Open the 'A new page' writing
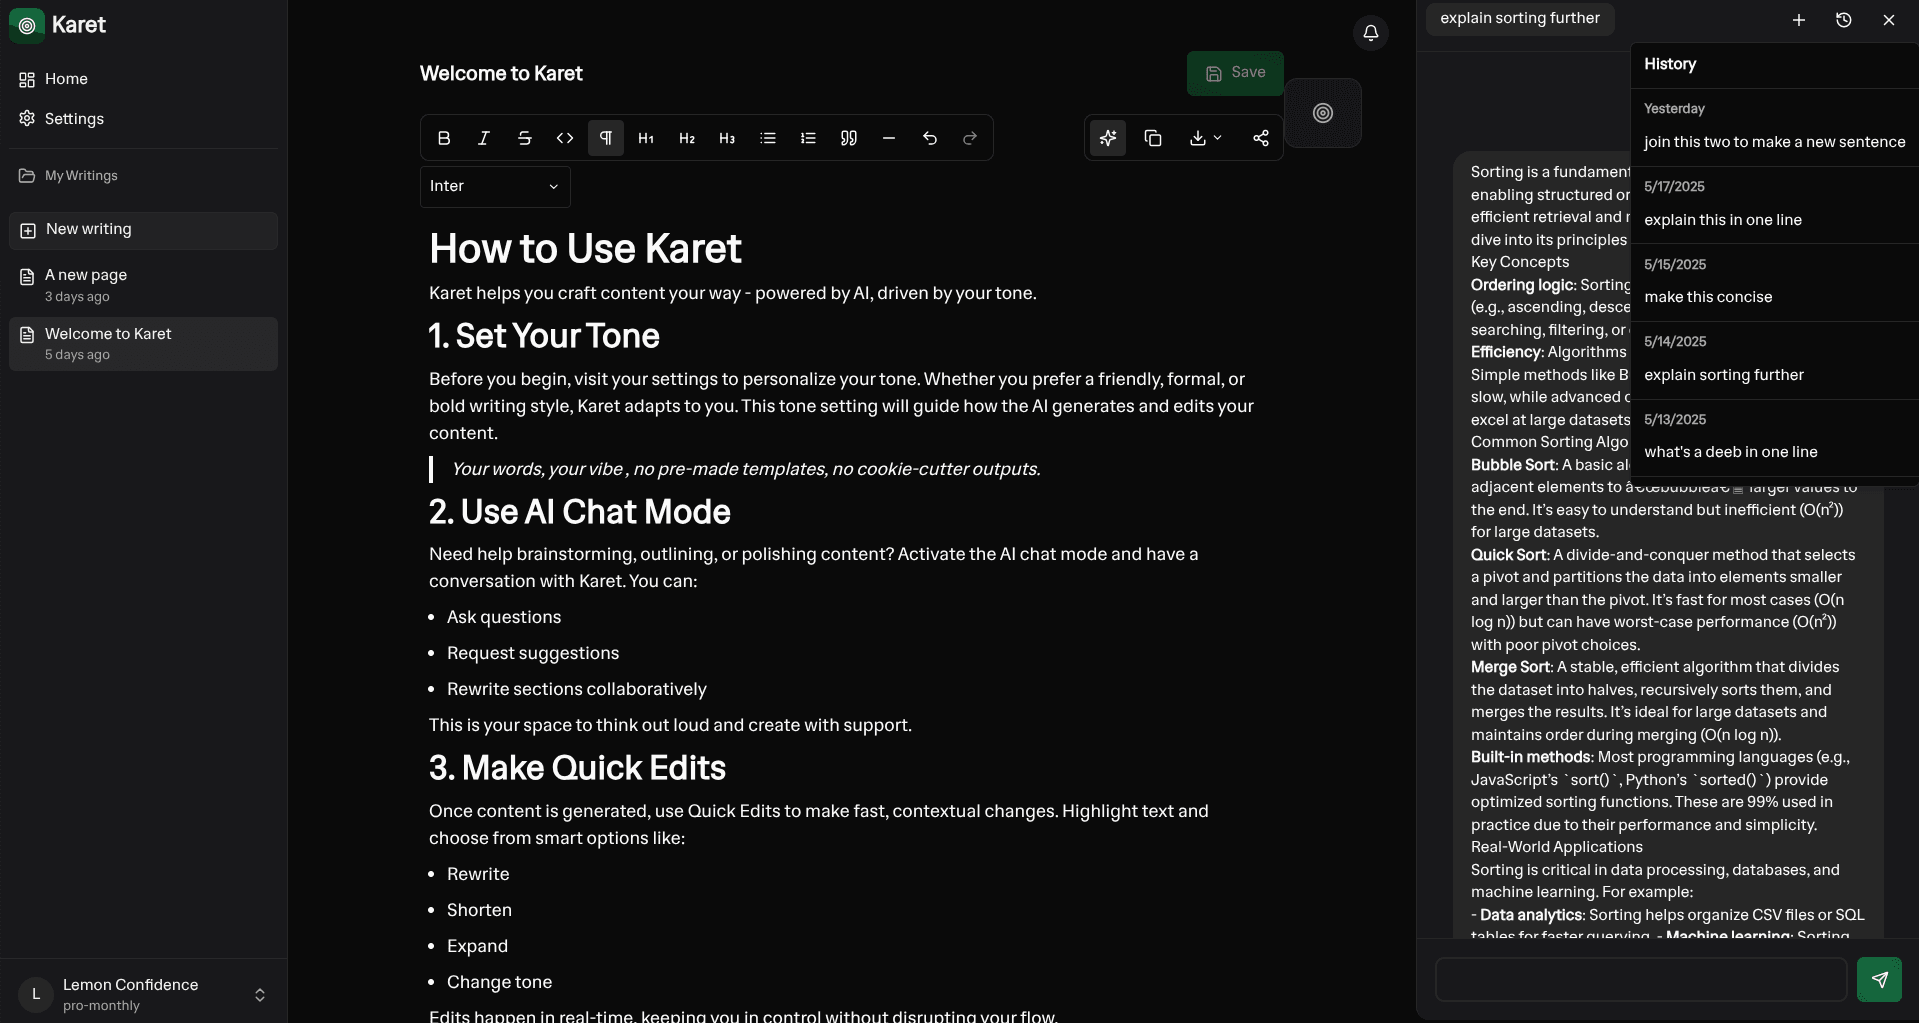Viewport: 1919px width, 1023px height. tap(144, 285)
